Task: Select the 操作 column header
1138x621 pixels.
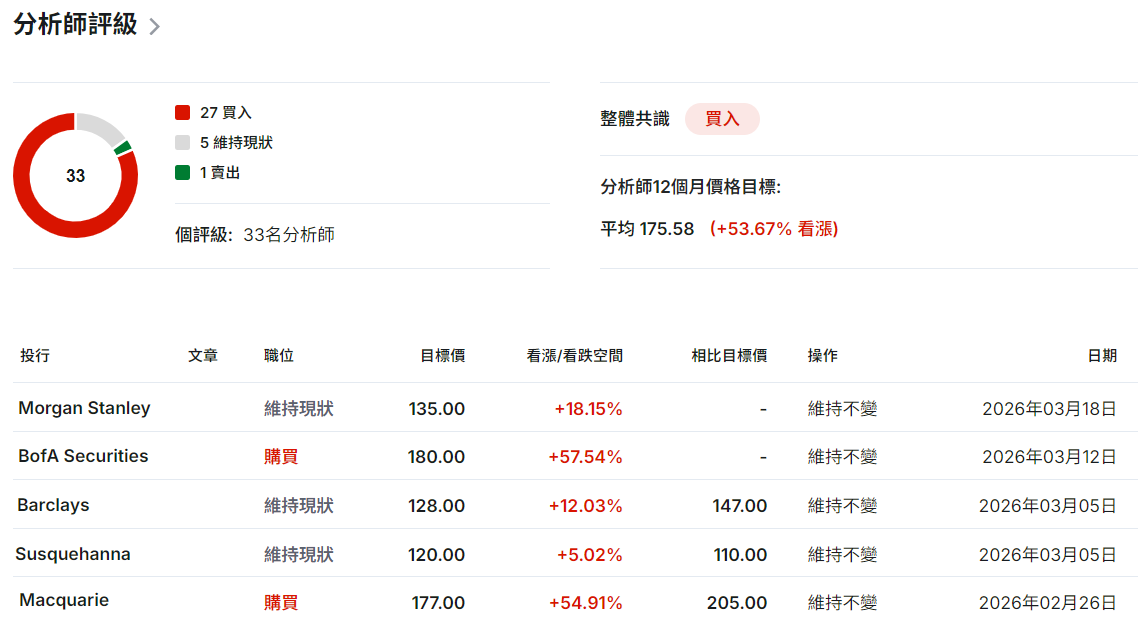Action: click(821, 355)
